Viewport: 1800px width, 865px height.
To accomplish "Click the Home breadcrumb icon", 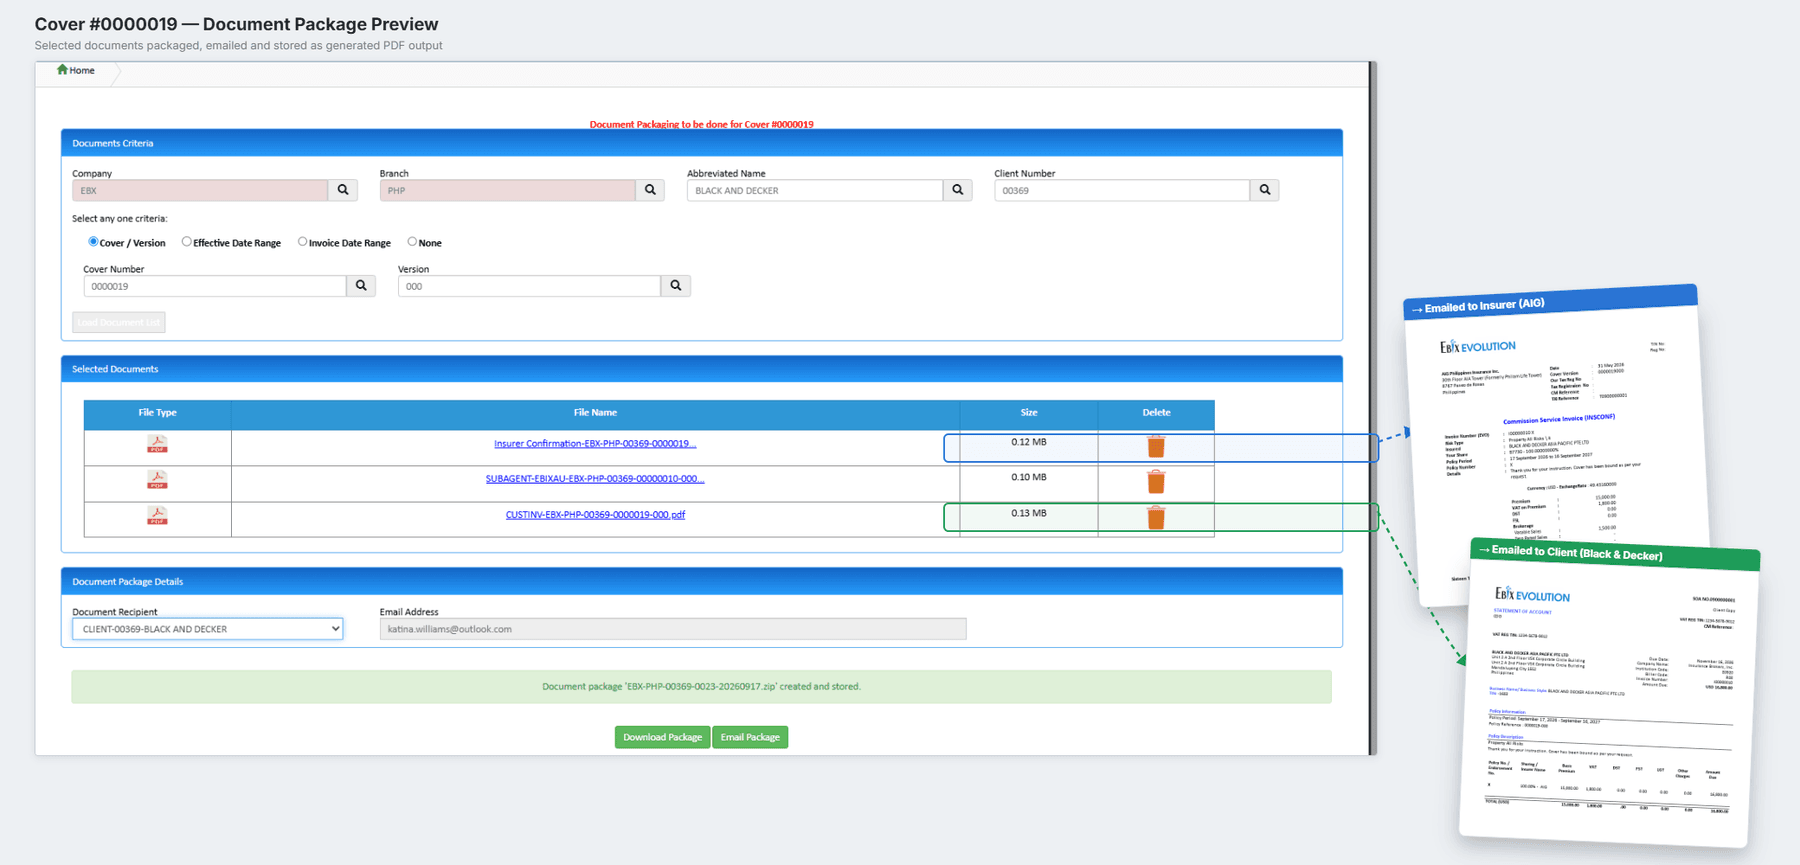I will (x=62, y=70).
